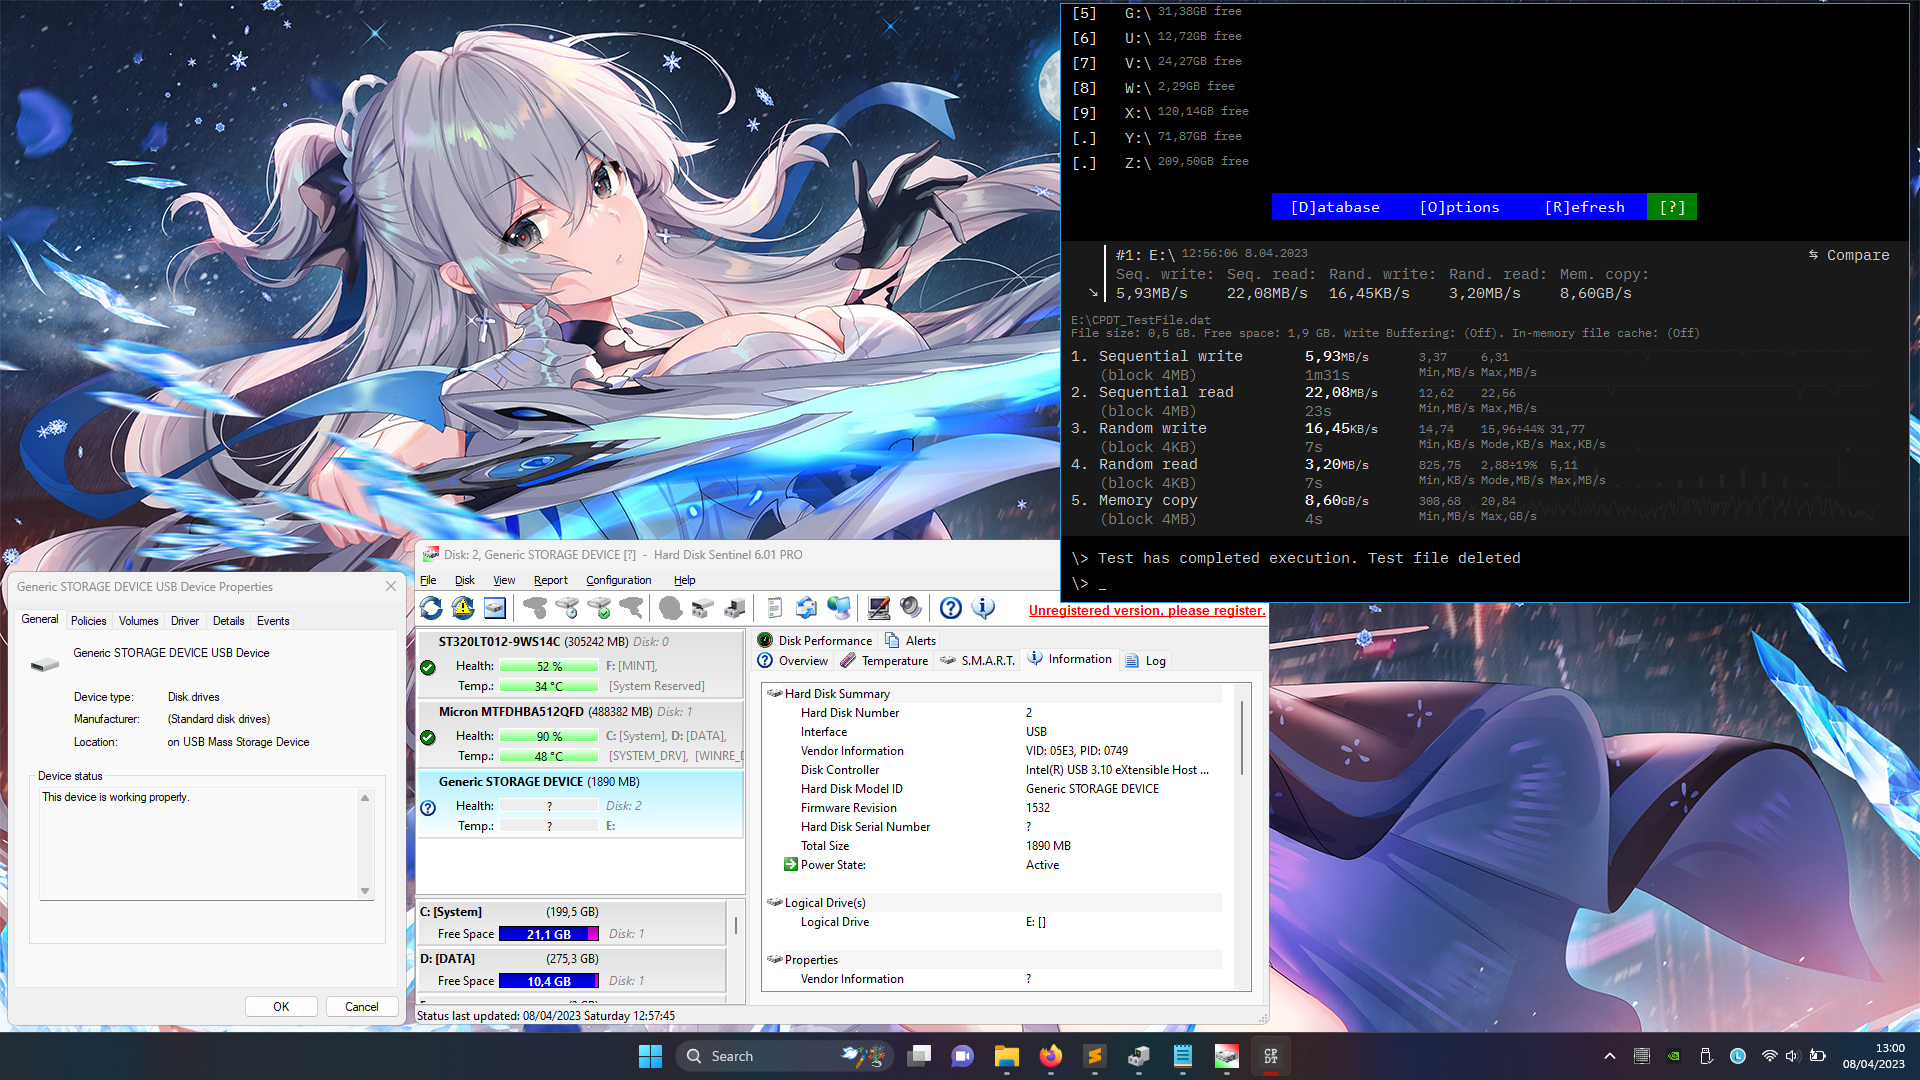Click the question mark status icon for Generic STORAGE DEVICE
The height and width of the screenshot is (1080, 1920).
(428, 807)
